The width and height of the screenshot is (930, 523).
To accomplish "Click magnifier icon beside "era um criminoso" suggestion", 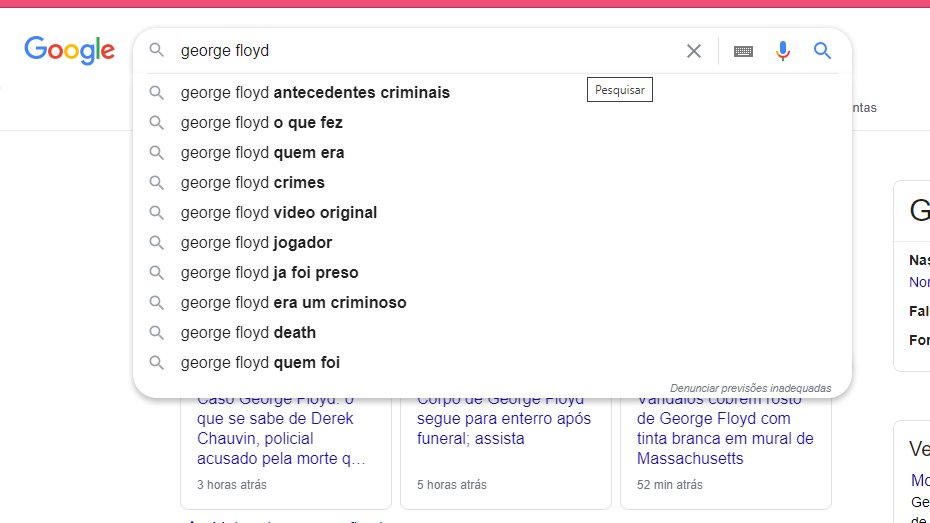I will tap(157, 302).
